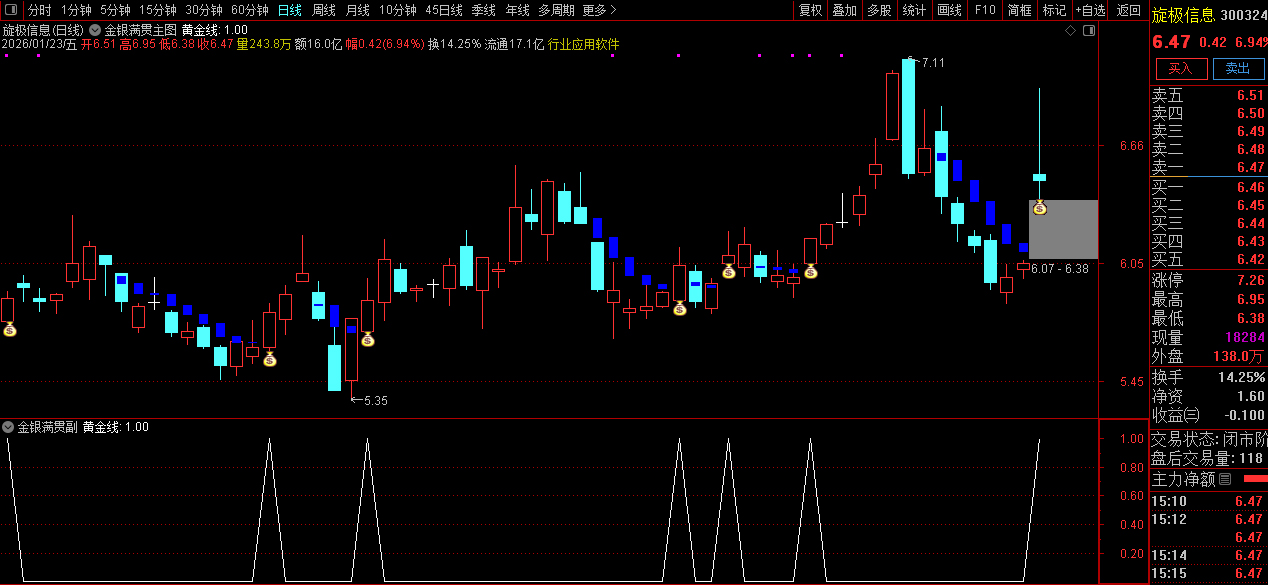
Task: Click the 收益(三) -0.100 row
Action: pyautogui.click(x=1208, y=415)
